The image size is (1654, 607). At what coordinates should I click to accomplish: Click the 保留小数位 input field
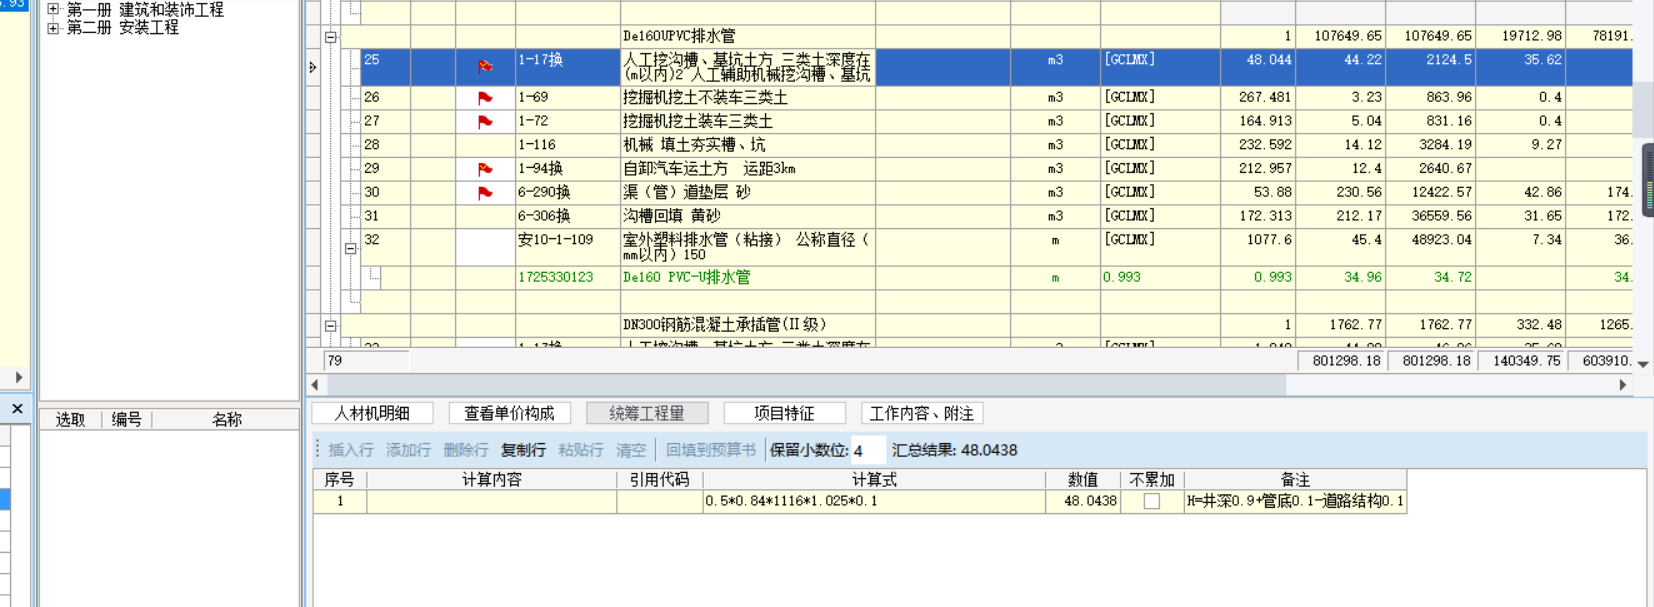coord(867,451)
